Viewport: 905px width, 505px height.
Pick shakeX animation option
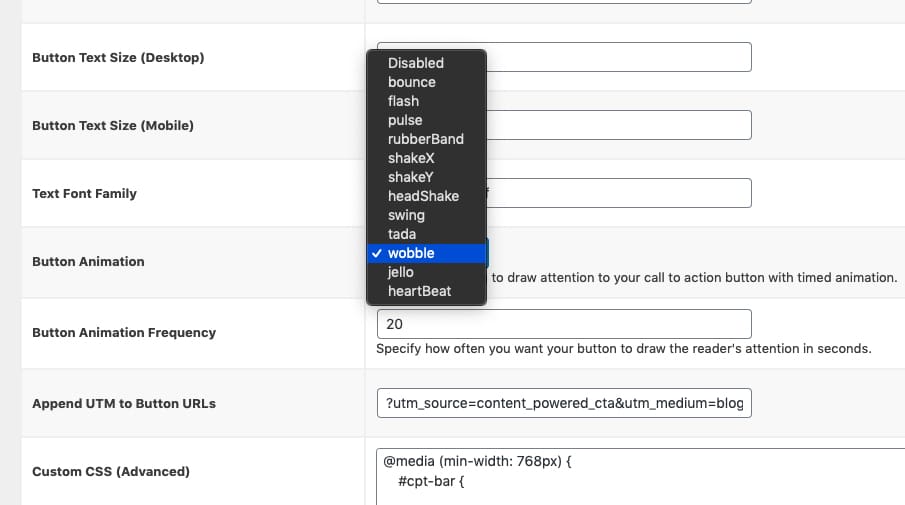[x=427, y=158]
